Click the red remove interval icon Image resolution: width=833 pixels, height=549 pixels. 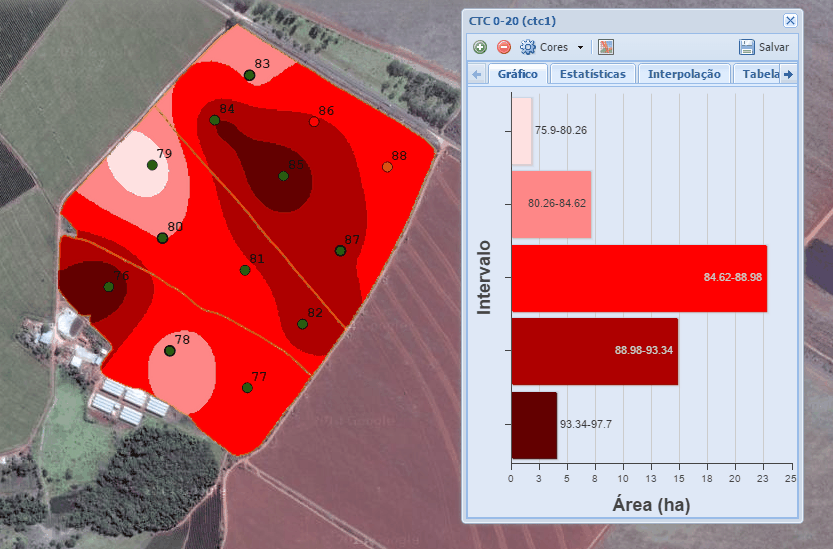(x=504, y=47)
